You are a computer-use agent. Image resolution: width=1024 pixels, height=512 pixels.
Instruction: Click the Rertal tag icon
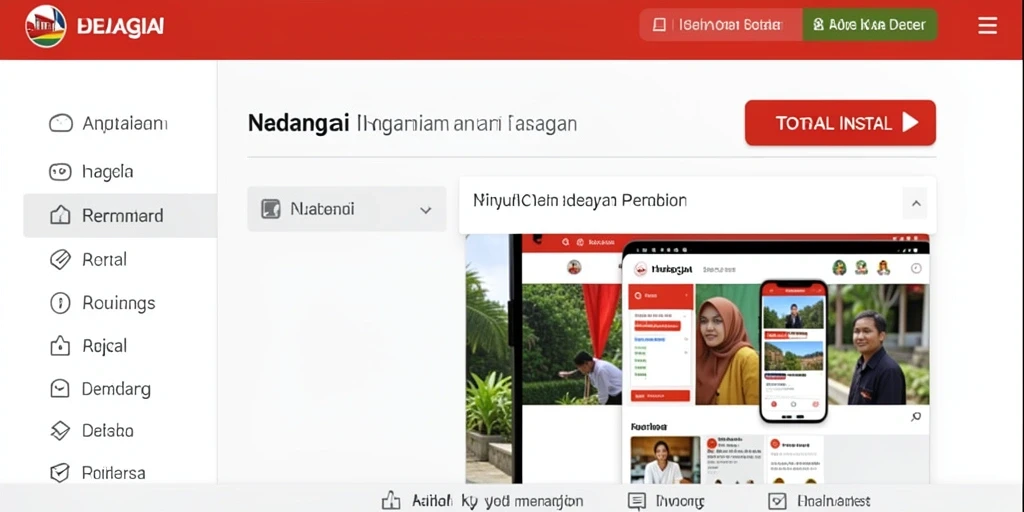60,259
